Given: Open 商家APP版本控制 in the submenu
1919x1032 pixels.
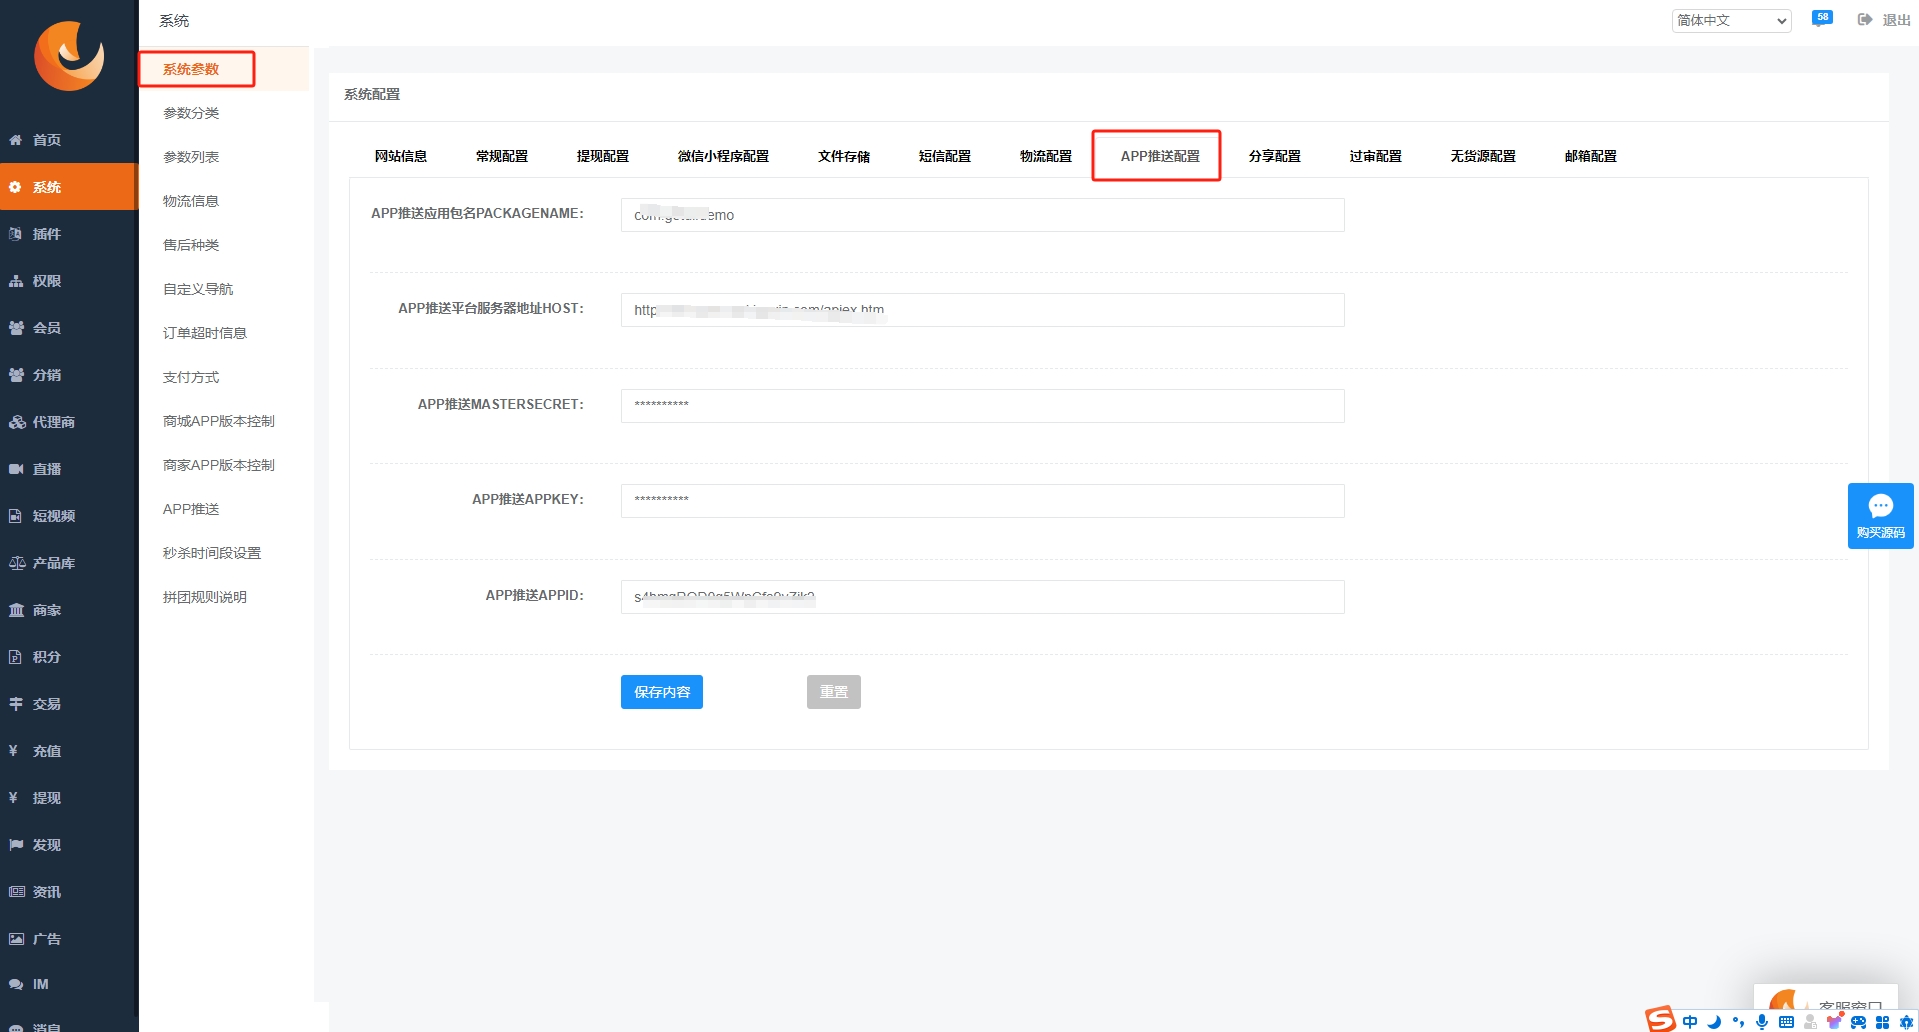Looking at the screenshot, I should [219, 465].
